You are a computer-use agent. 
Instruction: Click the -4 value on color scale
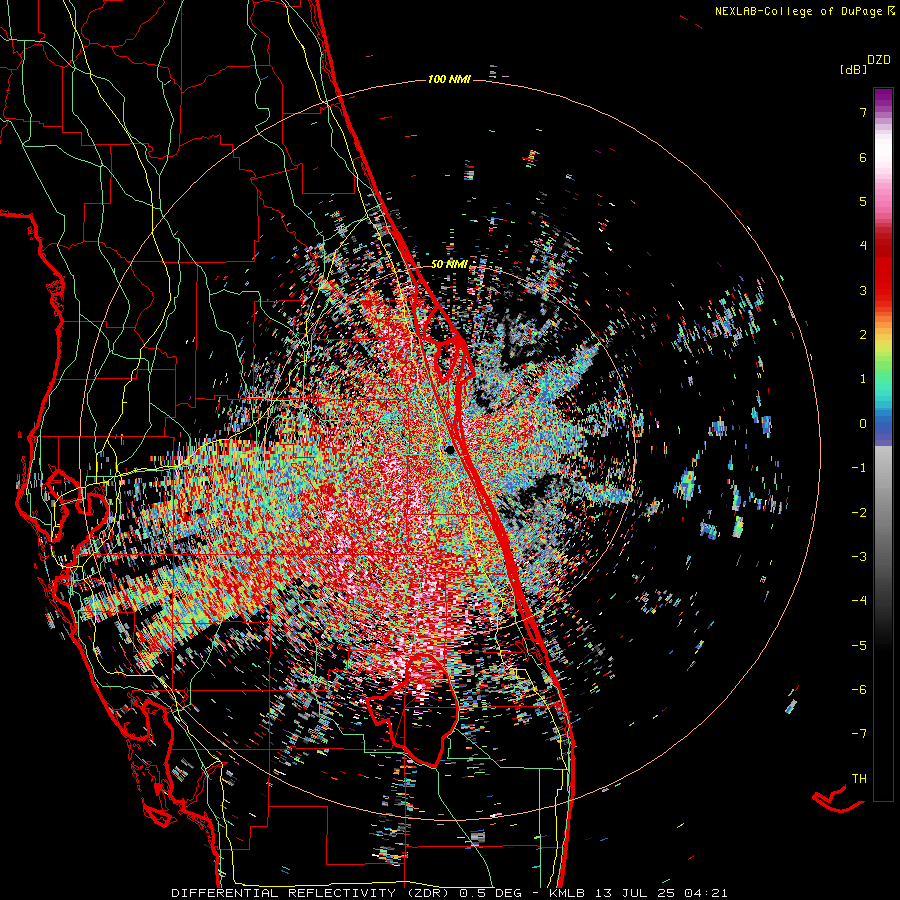pyautogui.click(x=859, y=601)
